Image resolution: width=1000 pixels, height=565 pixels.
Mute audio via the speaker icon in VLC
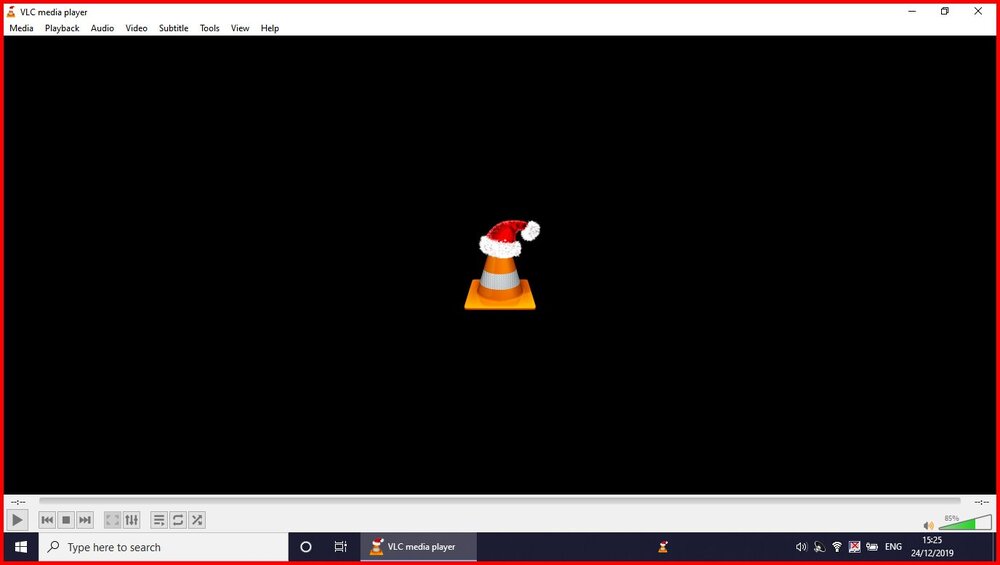[x=929, y=525]
